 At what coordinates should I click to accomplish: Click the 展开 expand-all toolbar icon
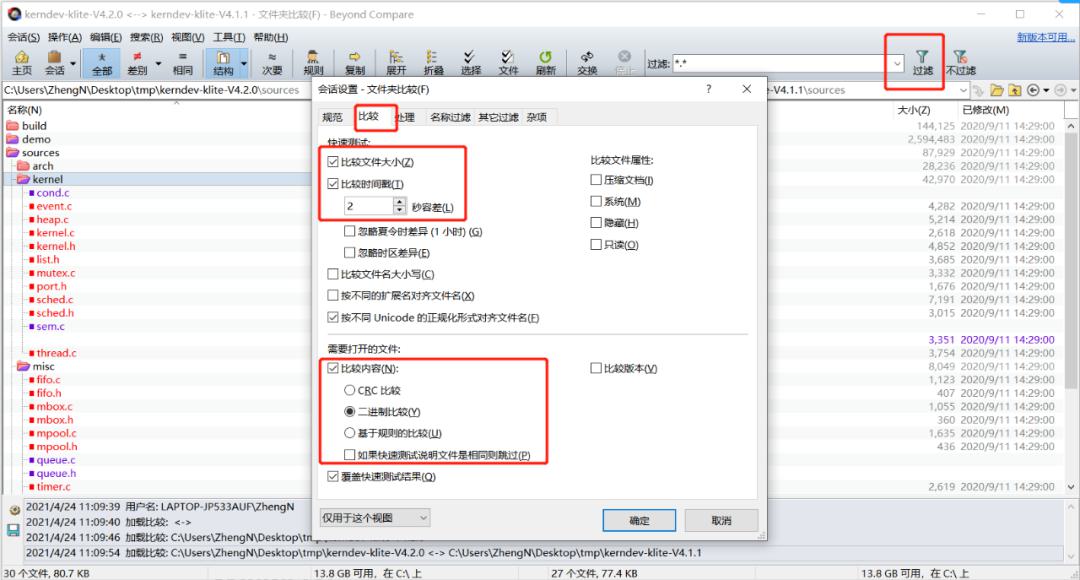click(x=396, y=63)
